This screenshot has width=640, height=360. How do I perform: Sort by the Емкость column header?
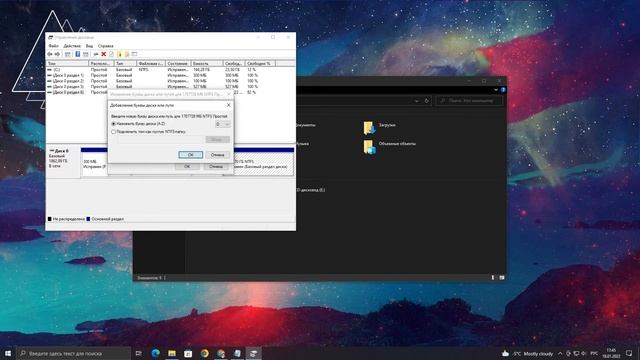(x=207, y=64)
